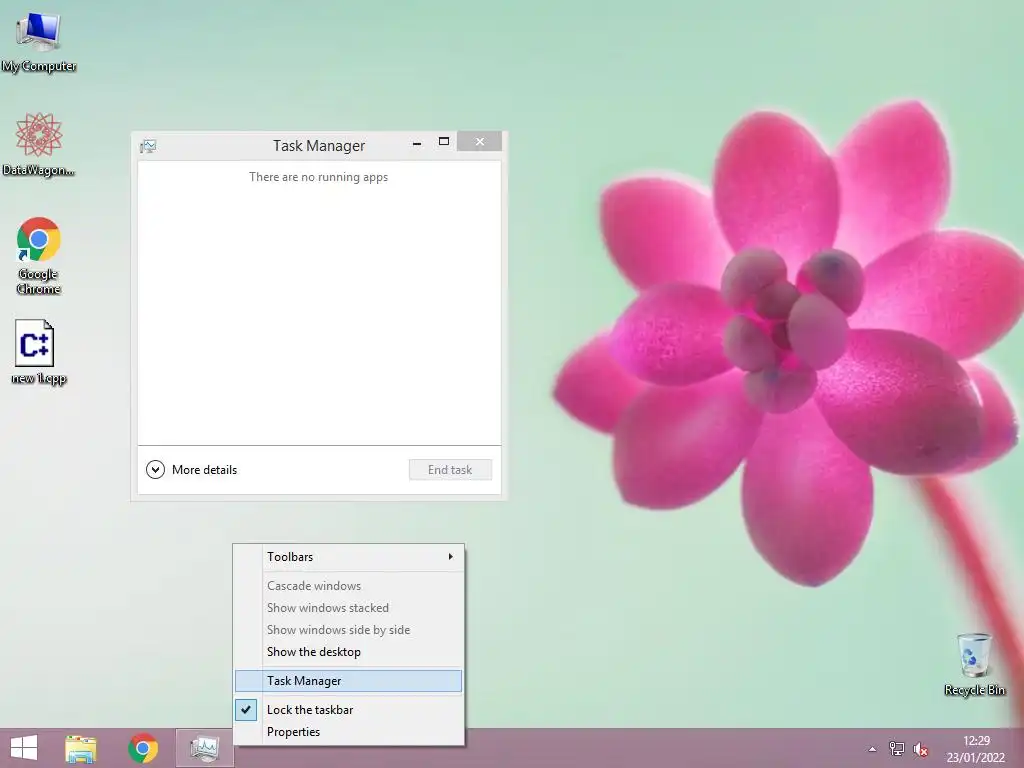Expand More details in Task Manager
The width and height of the screenshot is (1024, 768).
(191, 470)
